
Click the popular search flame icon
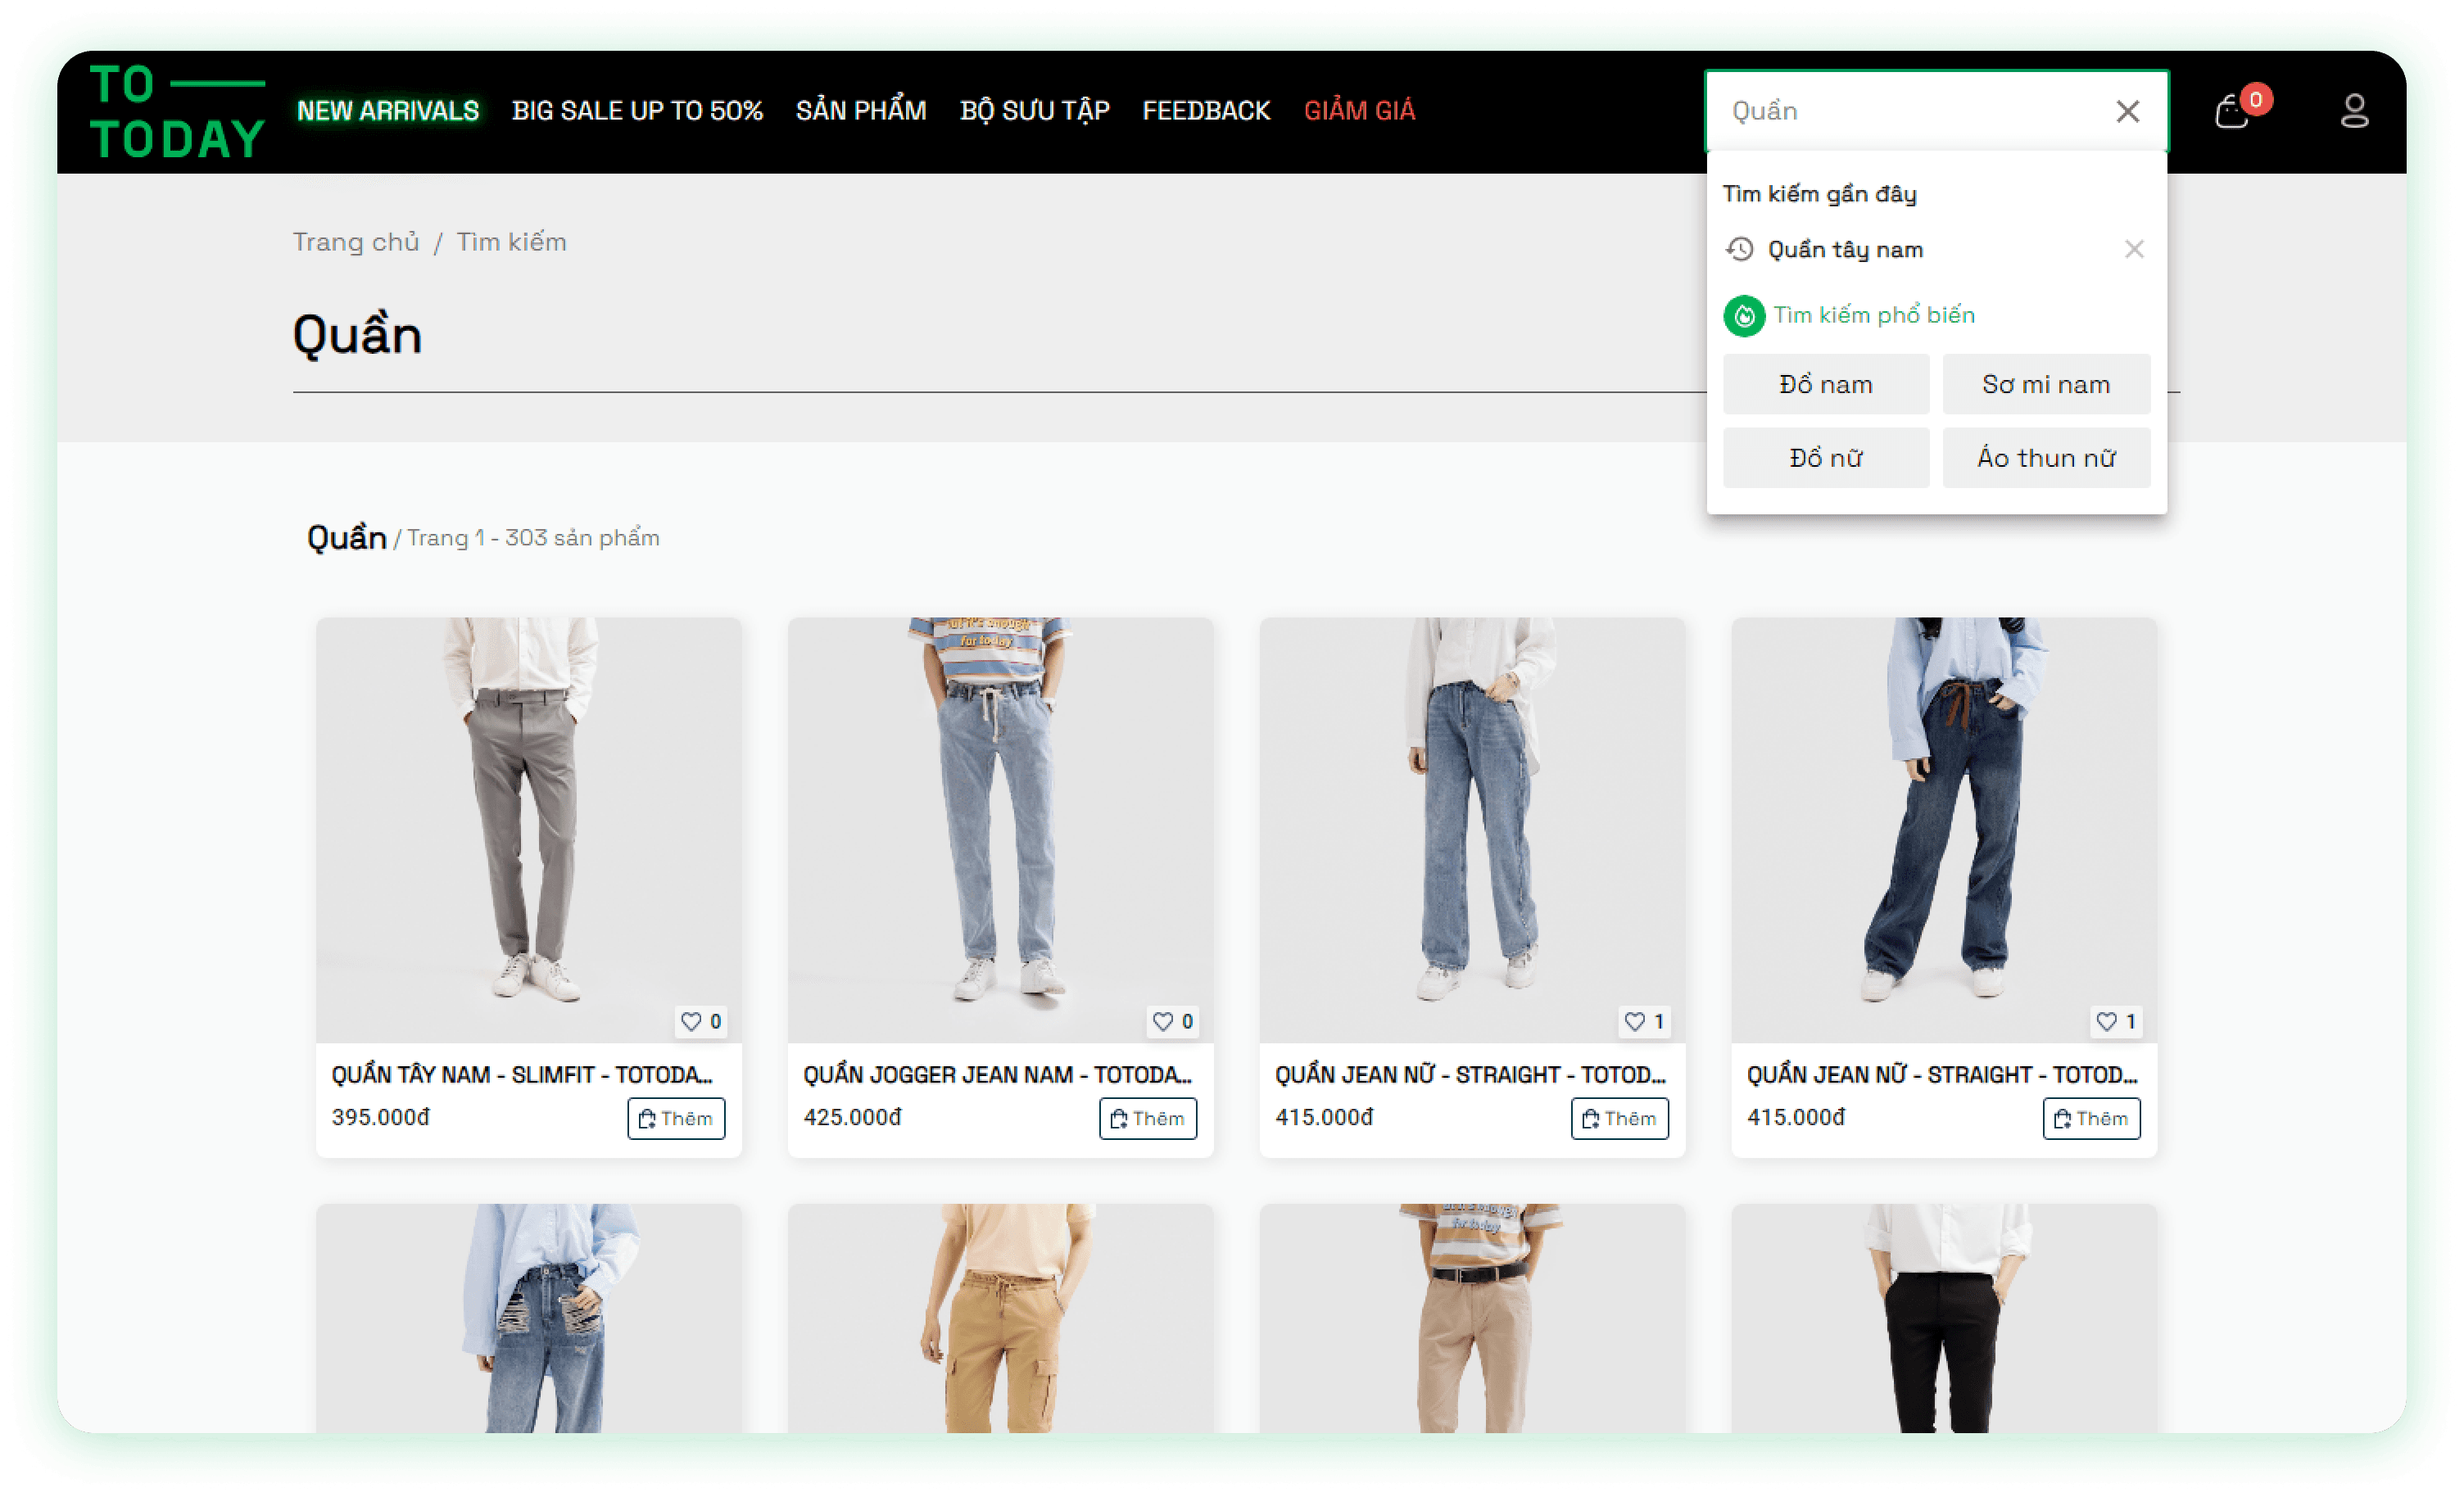click(x=1743, y=316)
